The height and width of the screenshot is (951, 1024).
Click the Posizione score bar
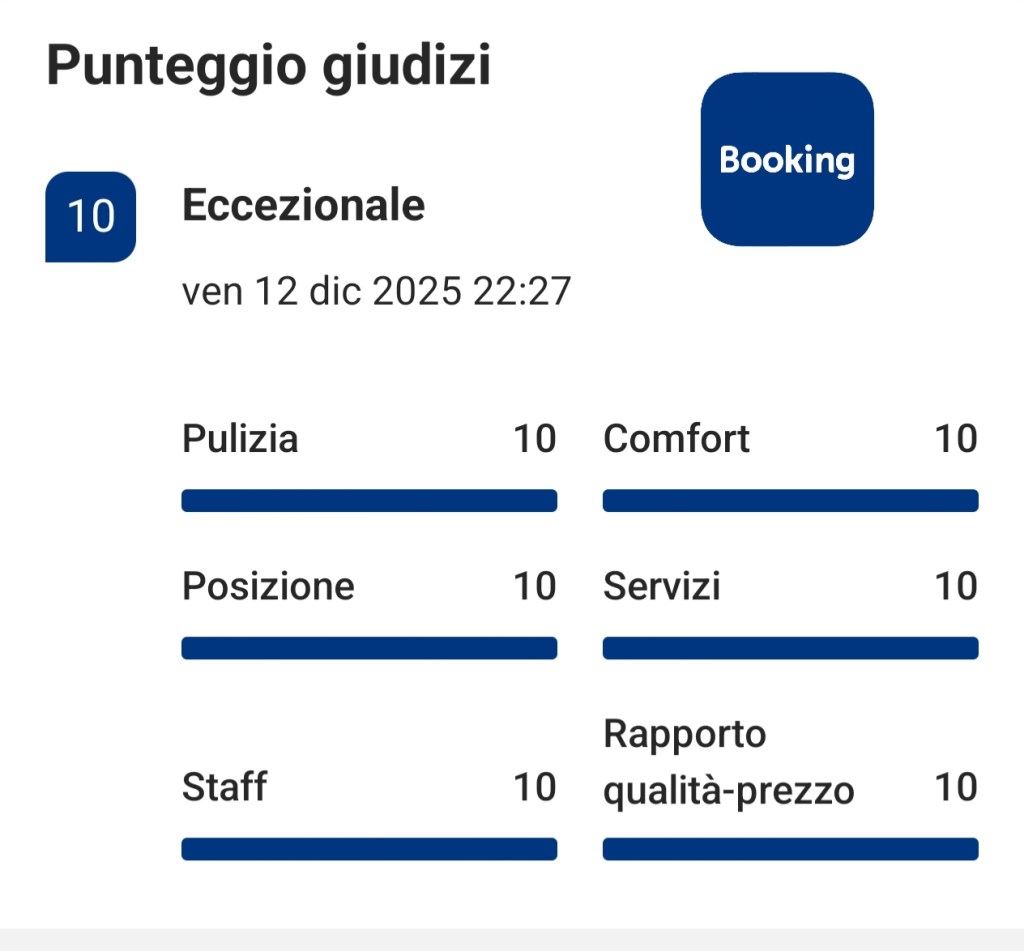(369, 648)
